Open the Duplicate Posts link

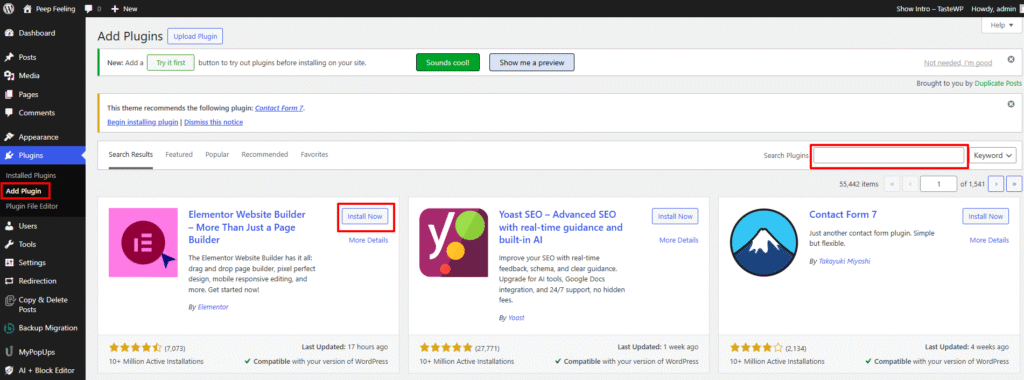(998, 84)
